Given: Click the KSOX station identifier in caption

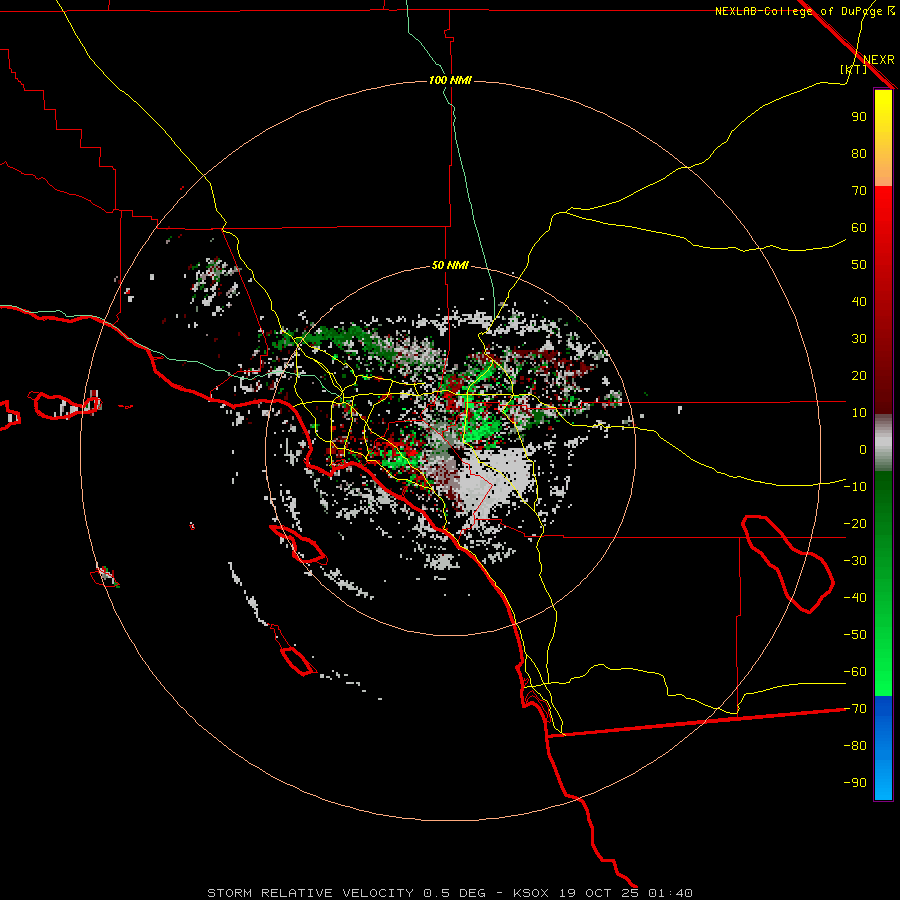Looking at the screenshot, I should coord(531,893).
